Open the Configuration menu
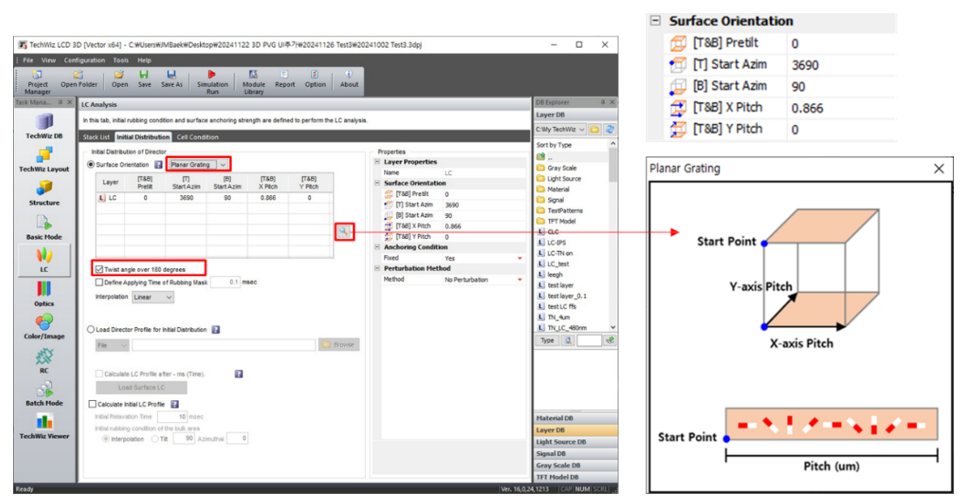Viewport: 962px width, 499px height. click(84, 60)
